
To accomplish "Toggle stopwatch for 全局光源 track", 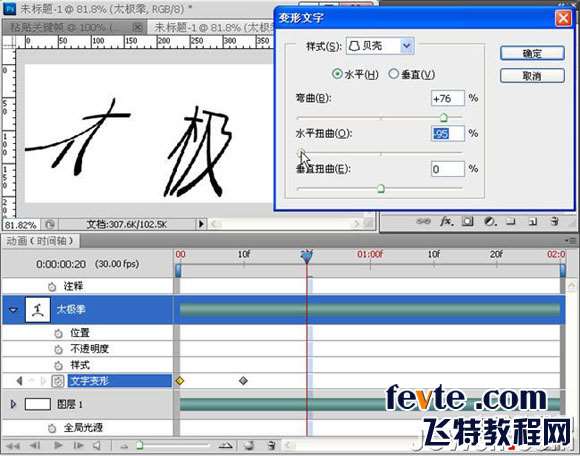I will [x=52, y=428].
